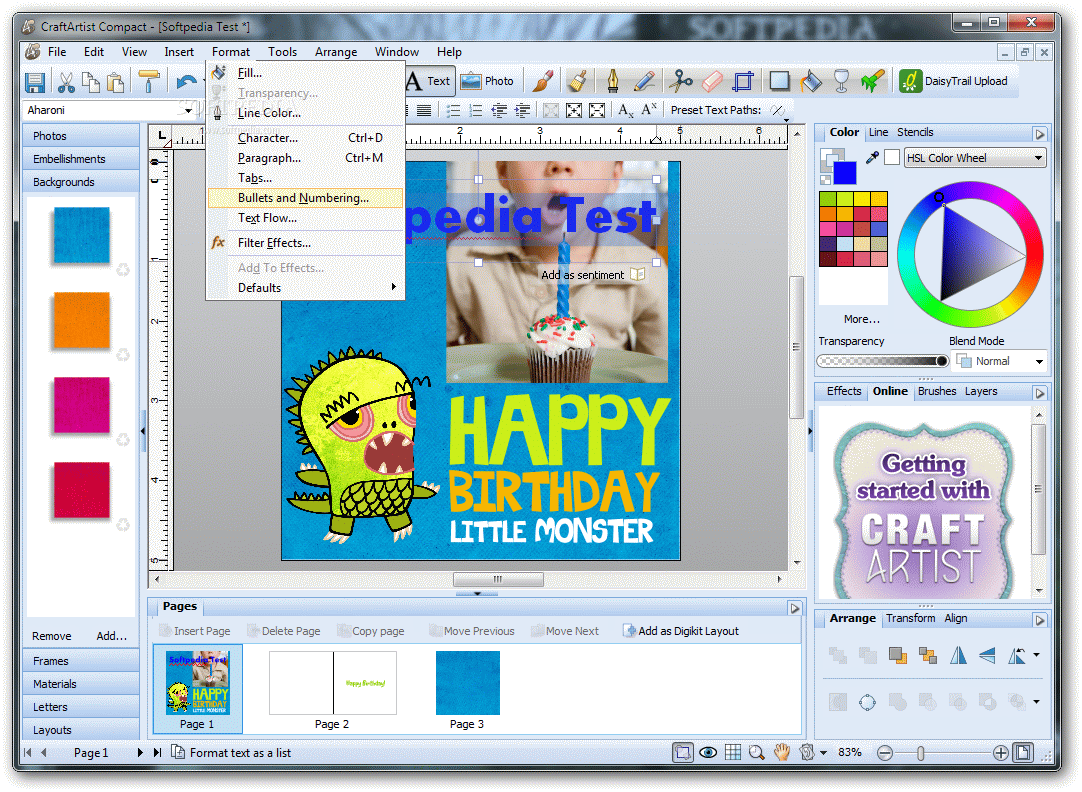Click the Copy icon
The image size is (1082, 792).
click(x=90, y=82)
